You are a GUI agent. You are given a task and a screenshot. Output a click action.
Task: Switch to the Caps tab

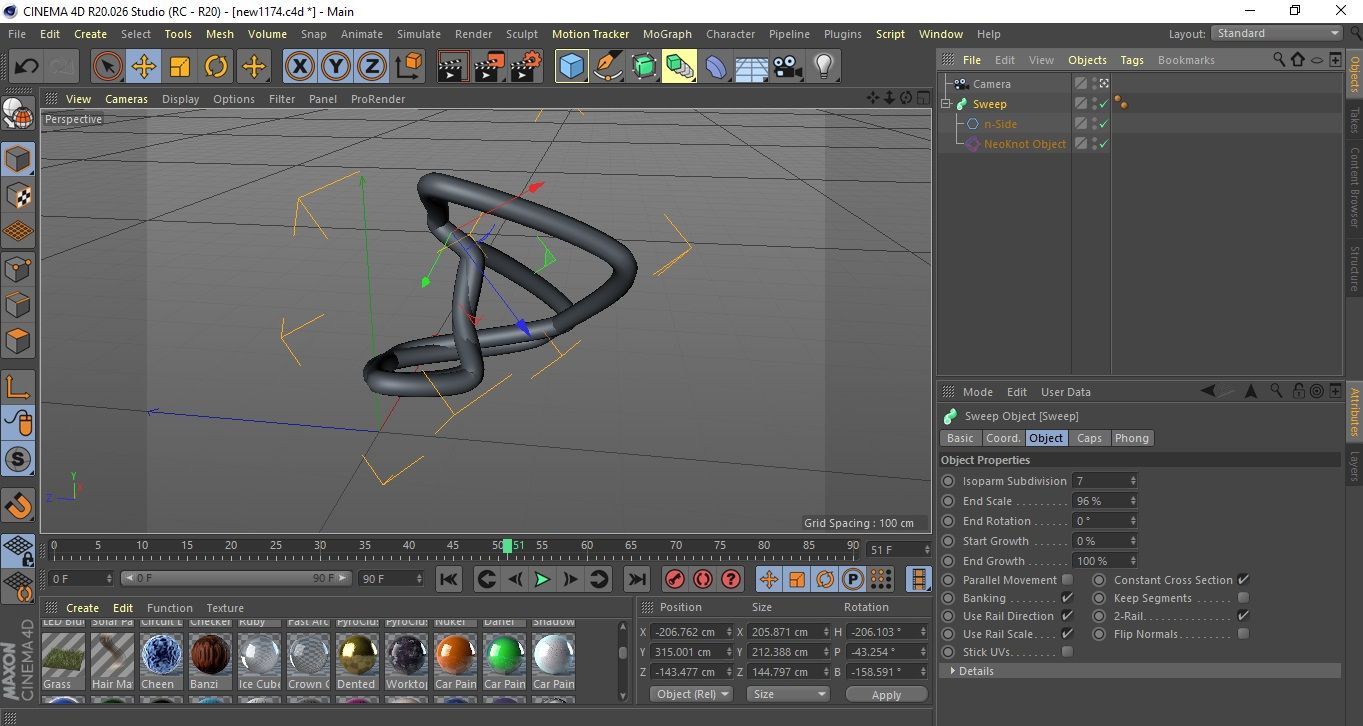click(1089, 438)
